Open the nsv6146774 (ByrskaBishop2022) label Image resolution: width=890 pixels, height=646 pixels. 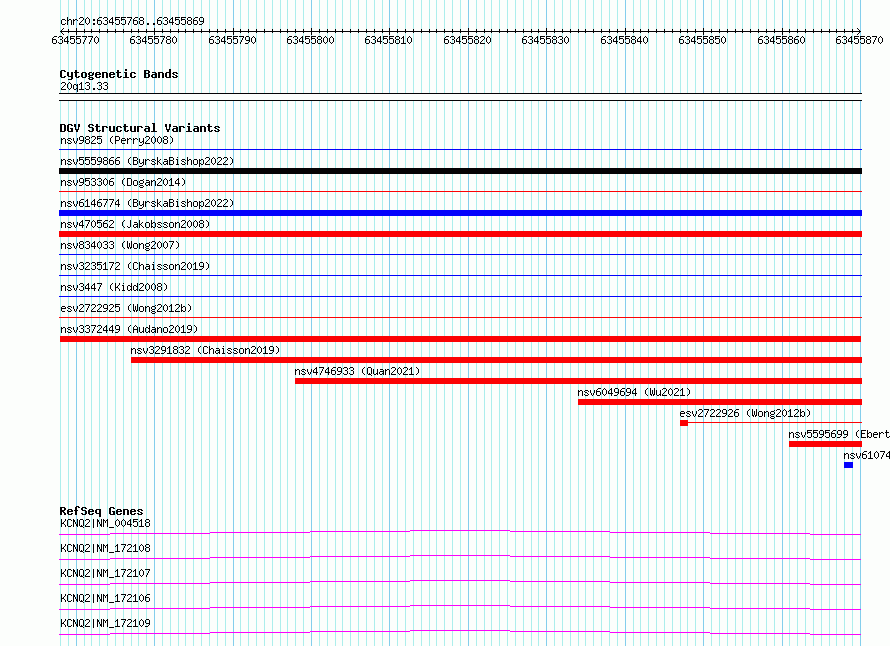(x=147, y=203)
